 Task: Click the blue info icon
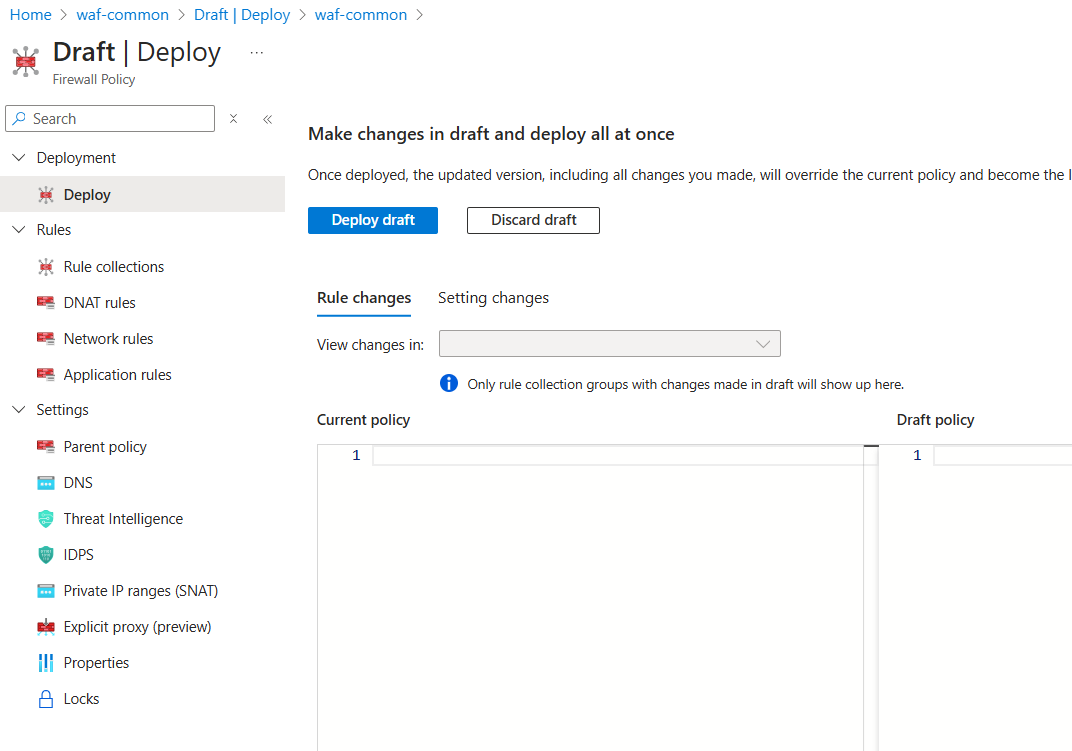[x=448, y=383]
